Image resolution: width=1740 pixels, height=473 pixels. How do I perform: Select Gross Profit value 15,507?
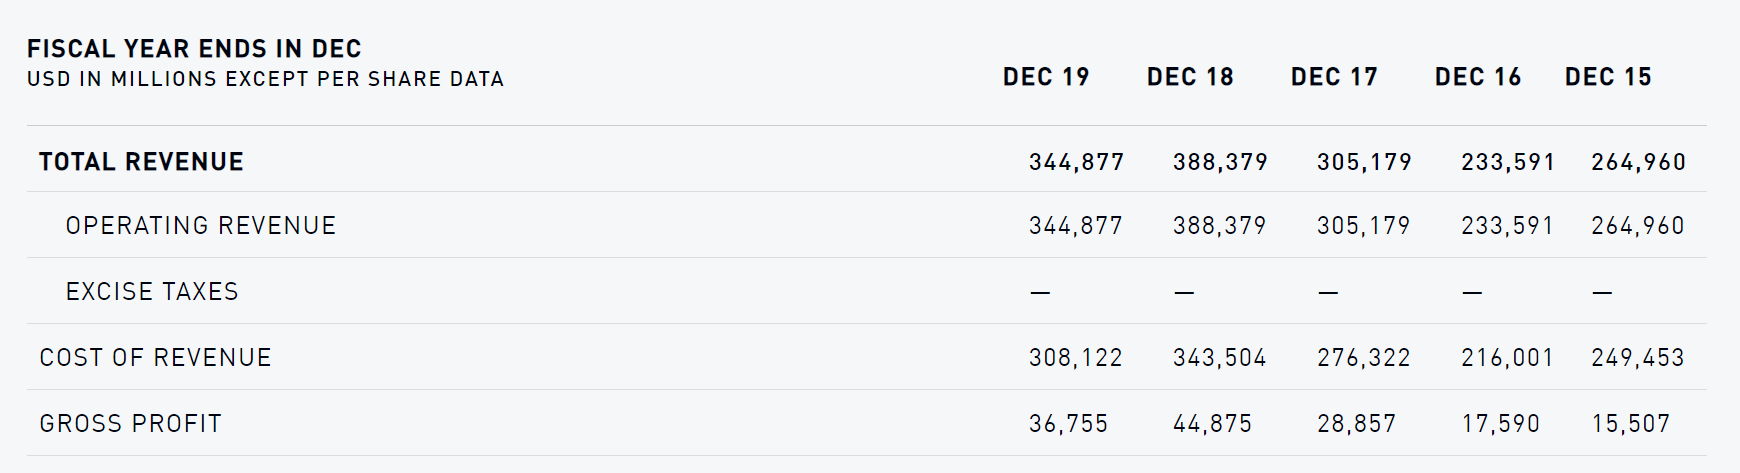(x=1631, y=424)
